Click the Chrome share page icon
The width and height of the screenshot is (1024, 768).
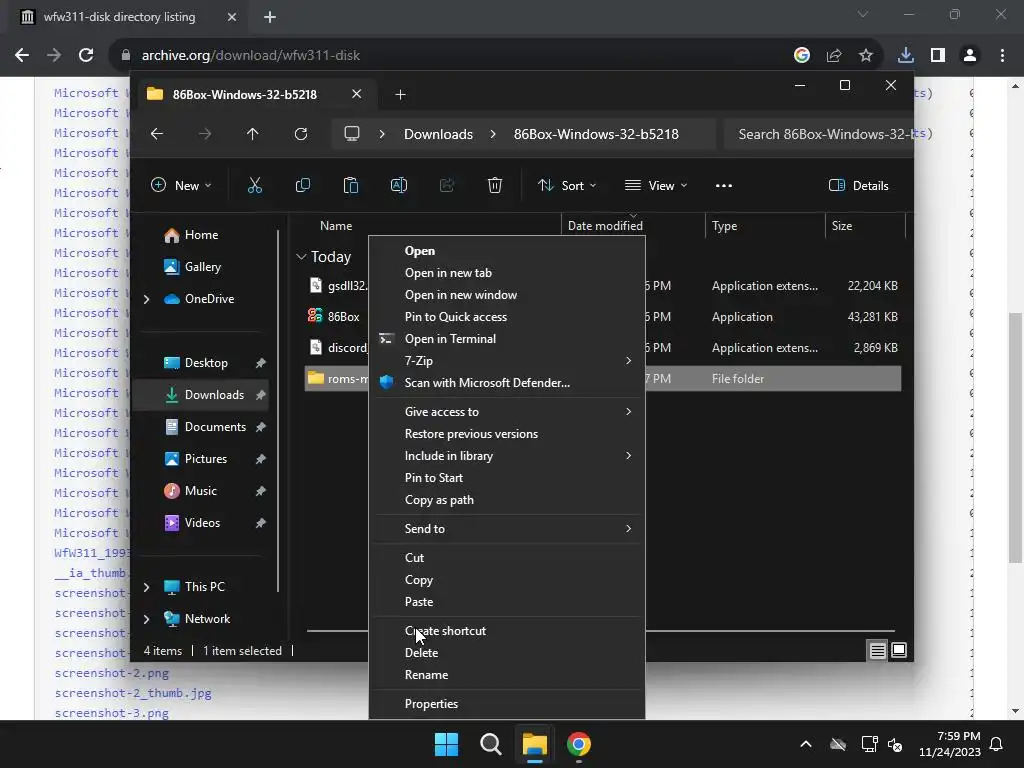click(834, 56)
